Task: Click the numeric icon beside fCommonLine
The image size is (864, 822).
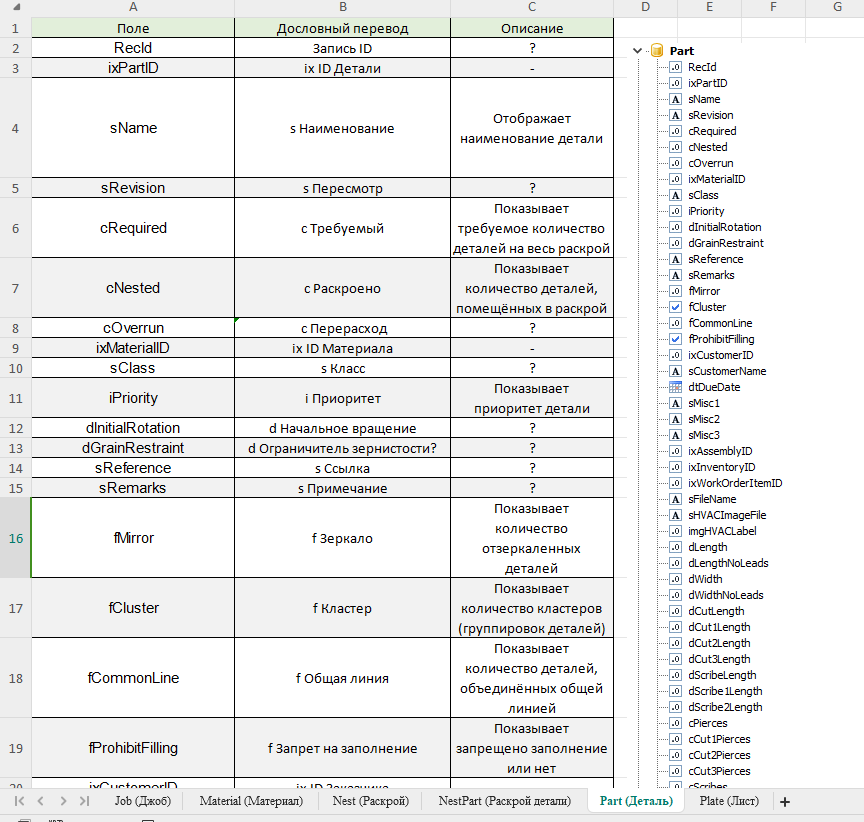Action: [x=676, y=323]
